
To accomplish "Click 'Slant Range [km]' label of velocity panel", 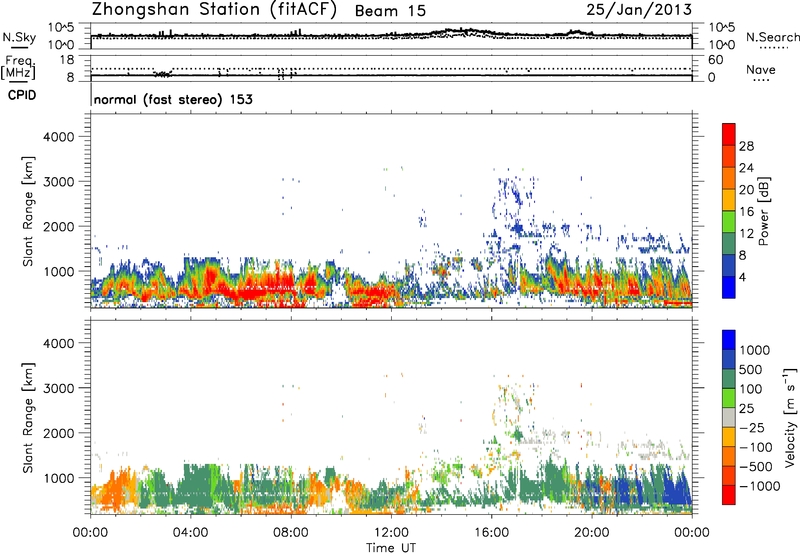I will [28, 418].
